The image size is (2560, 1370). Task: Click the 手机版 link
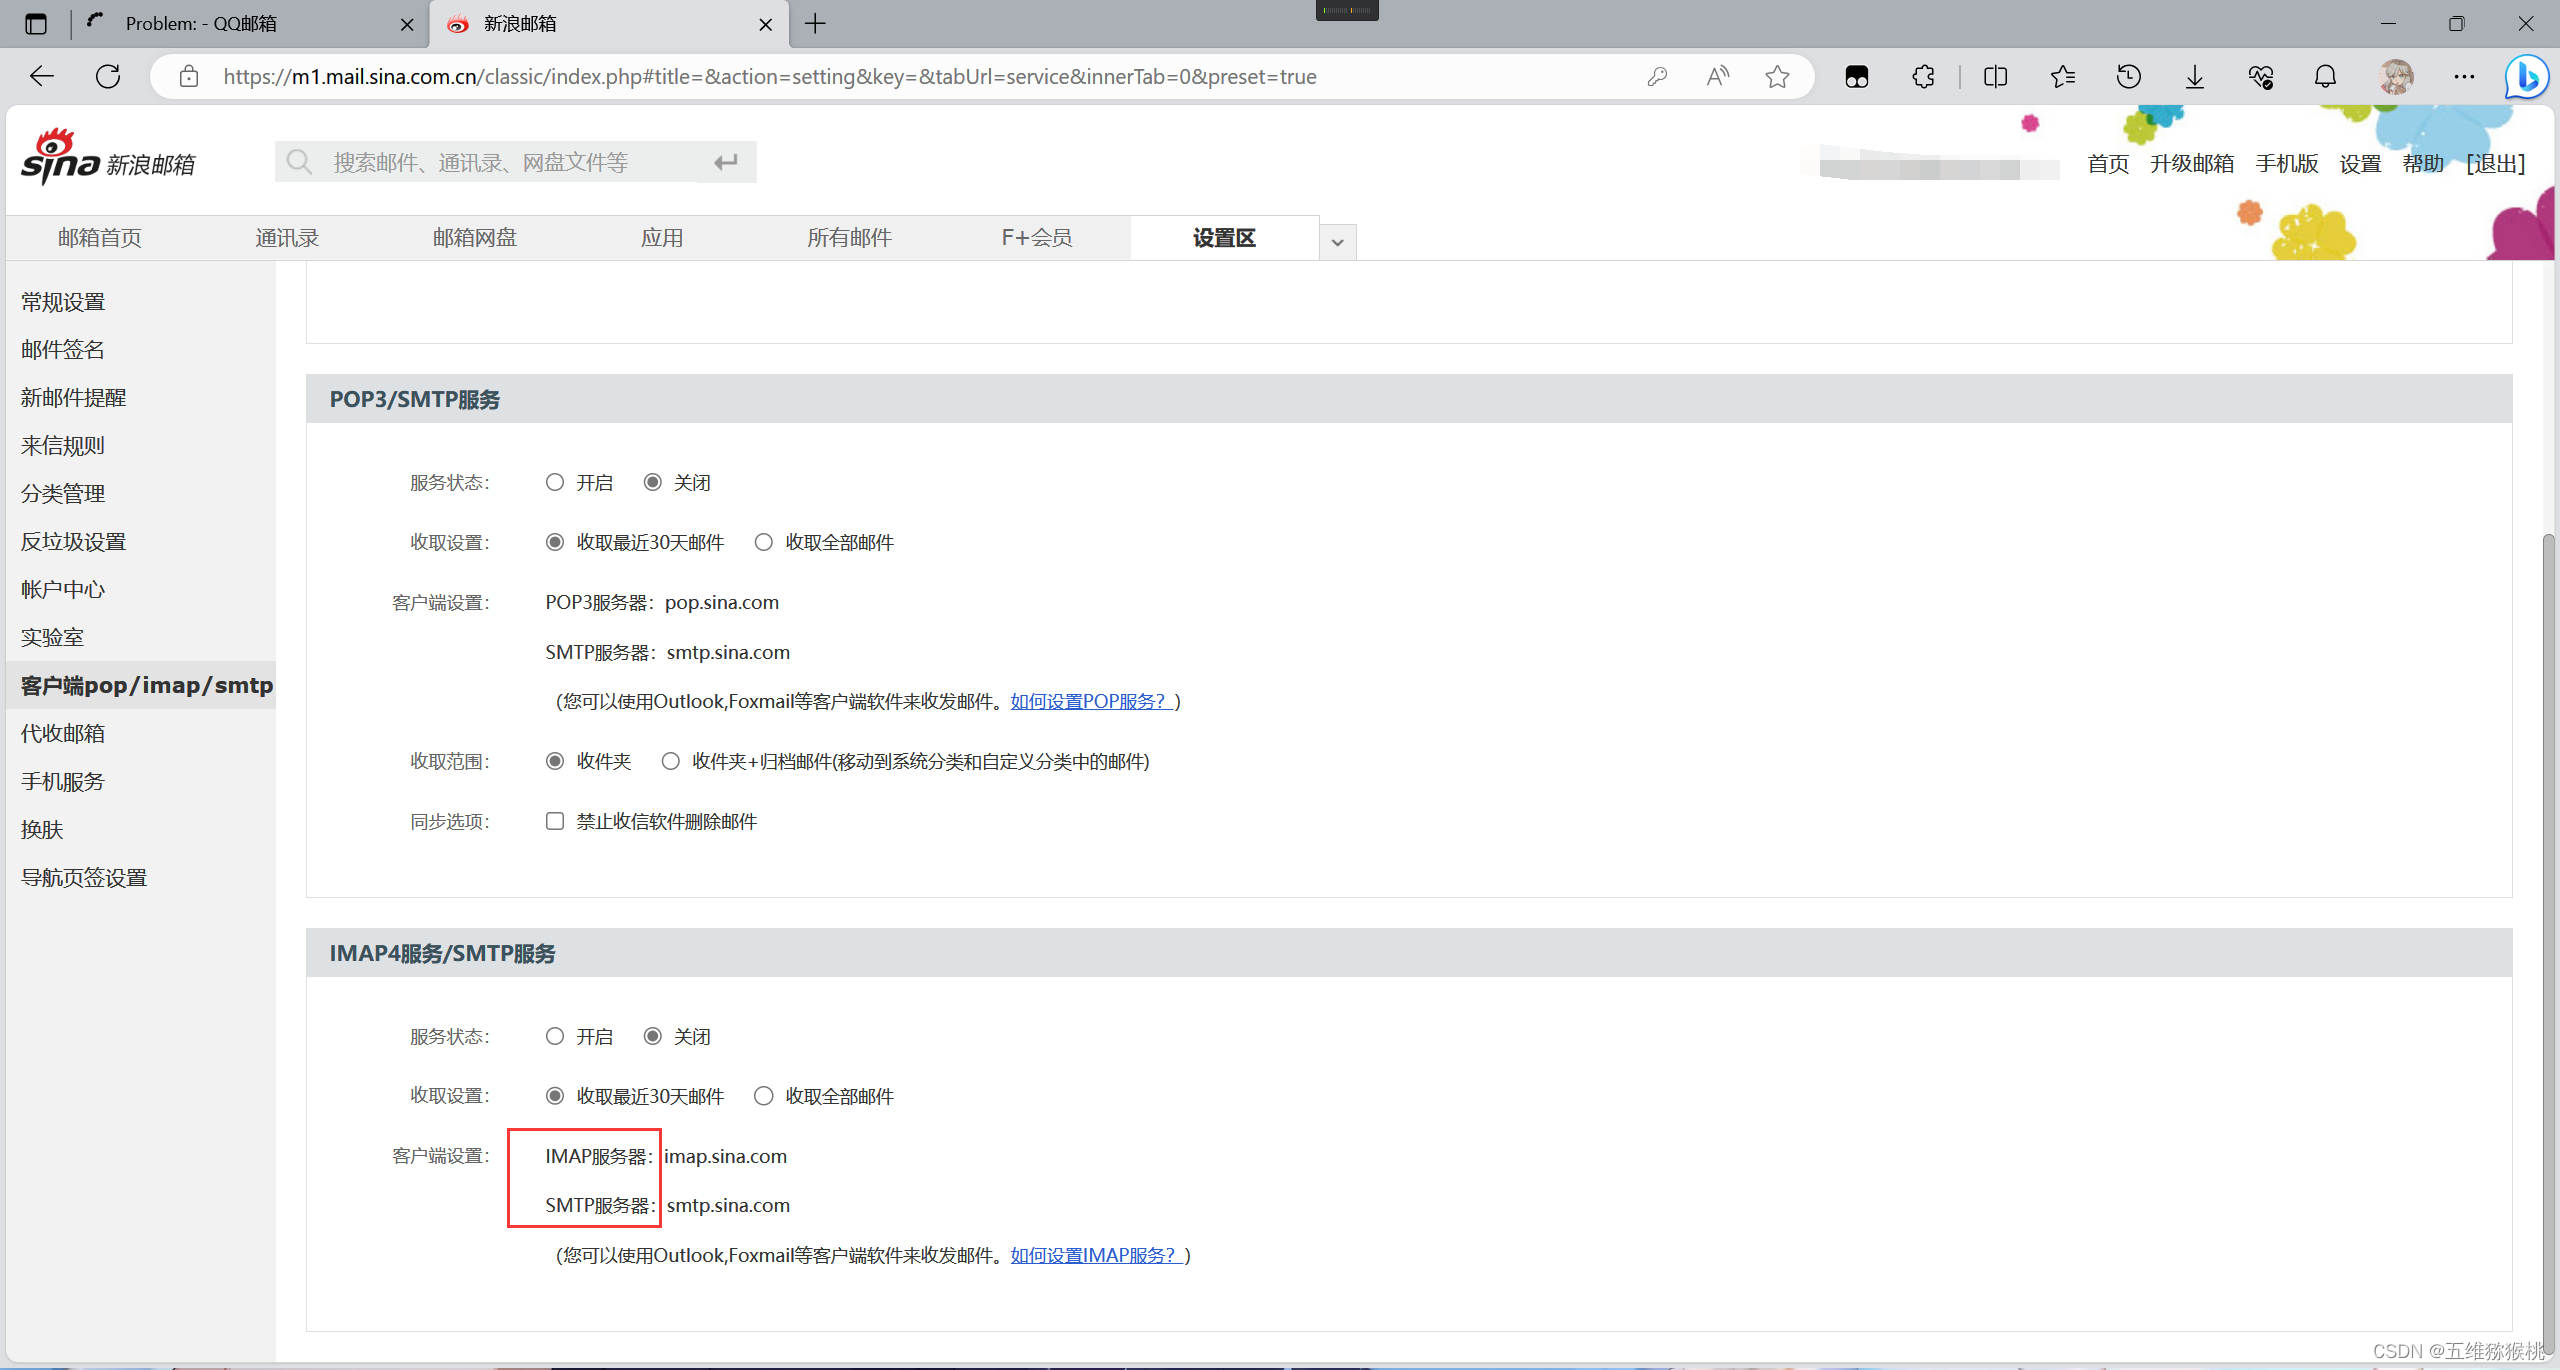(2286, 164)
